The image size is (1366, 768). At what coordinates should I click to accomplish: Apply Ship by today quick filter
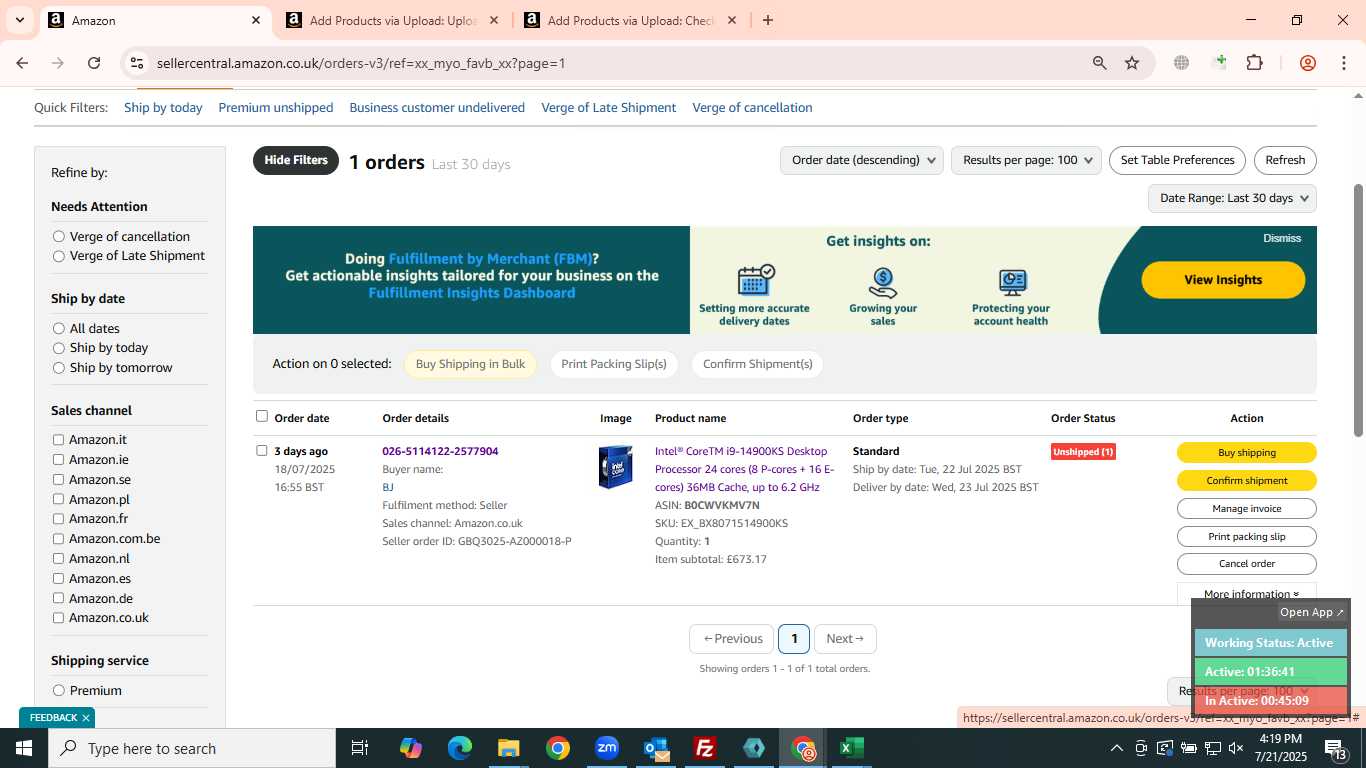163,107
